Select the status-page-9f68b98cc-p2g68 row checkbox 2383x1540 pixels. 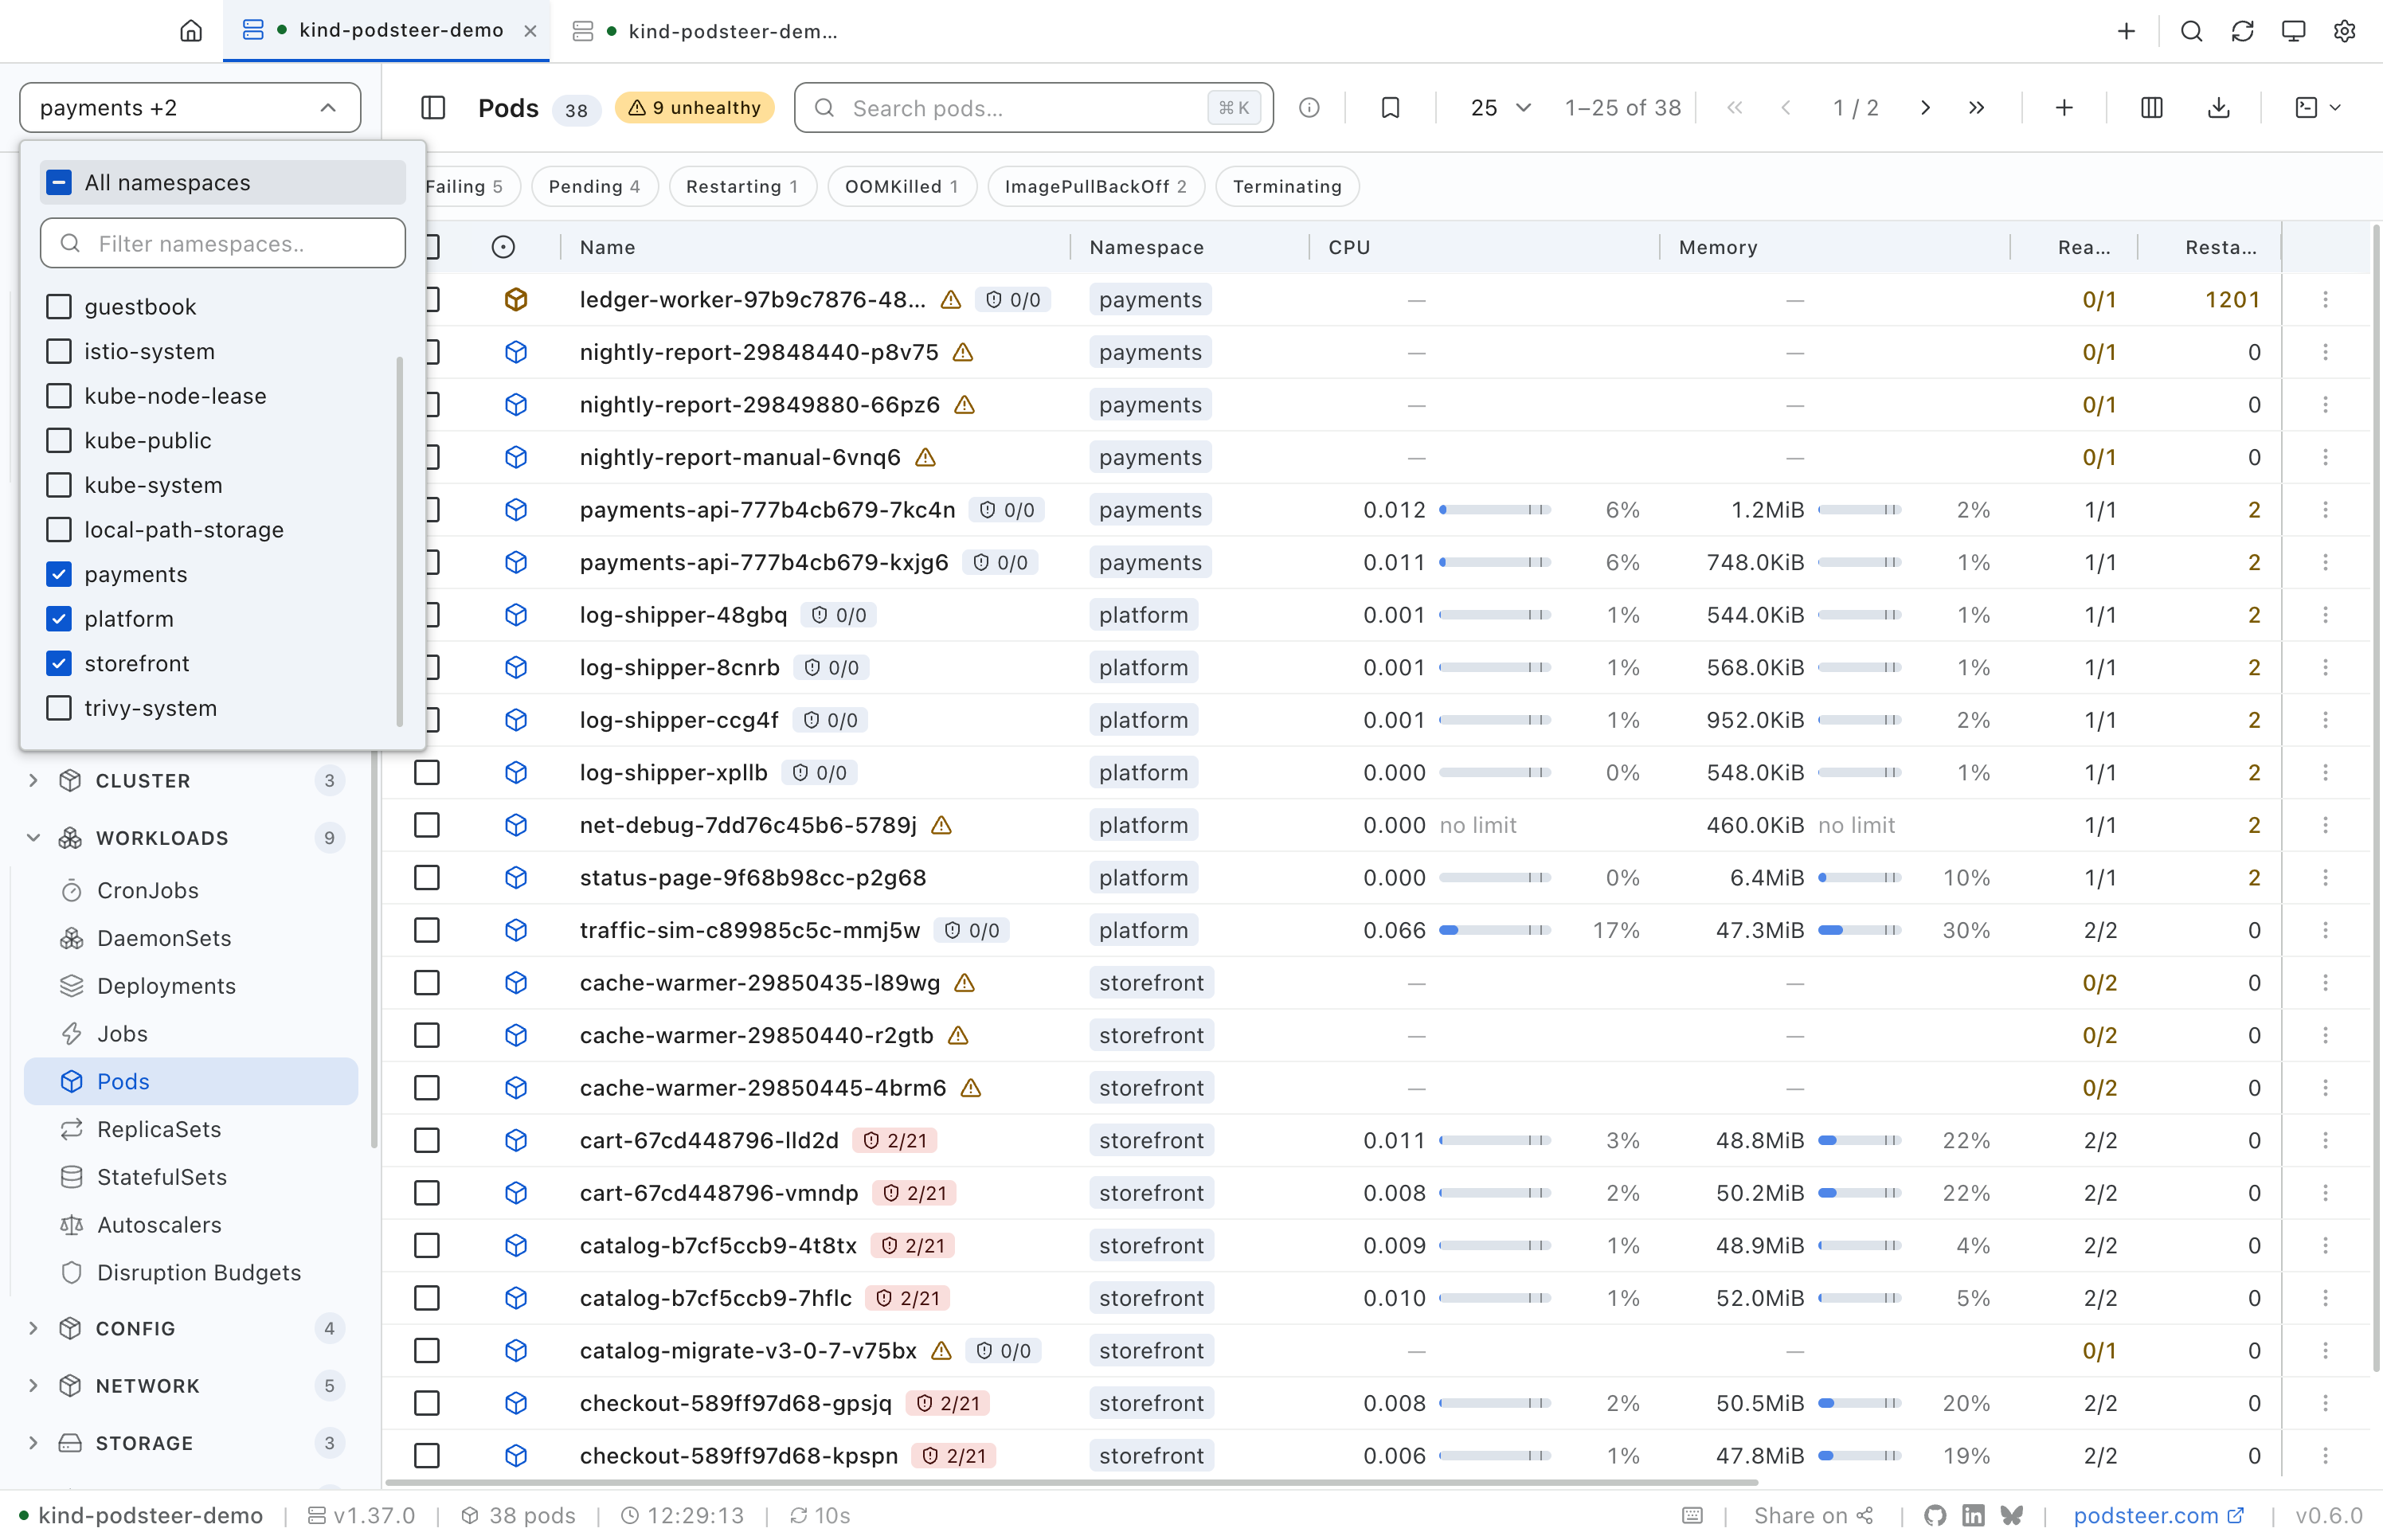click(427, 878)
